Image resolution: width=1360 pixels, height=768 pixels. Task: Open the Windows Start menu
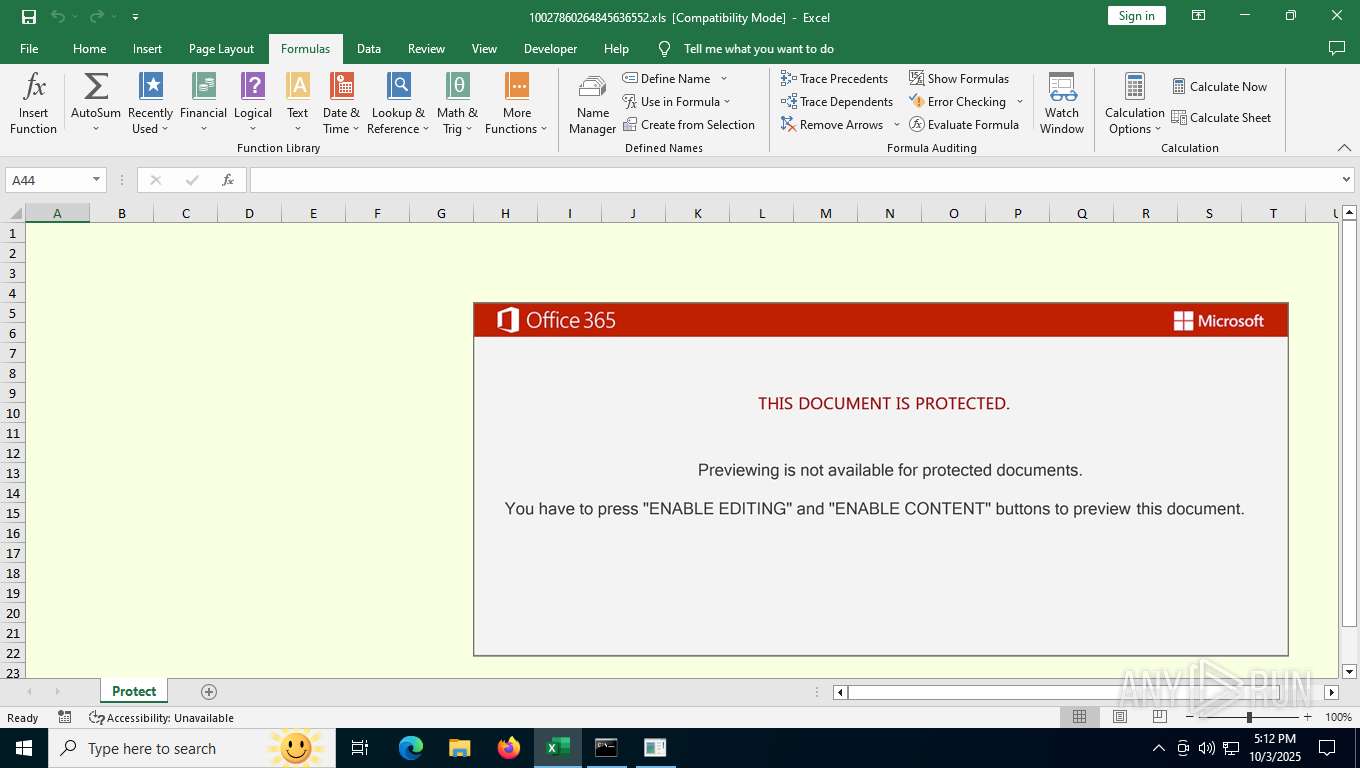click(23, 748)
